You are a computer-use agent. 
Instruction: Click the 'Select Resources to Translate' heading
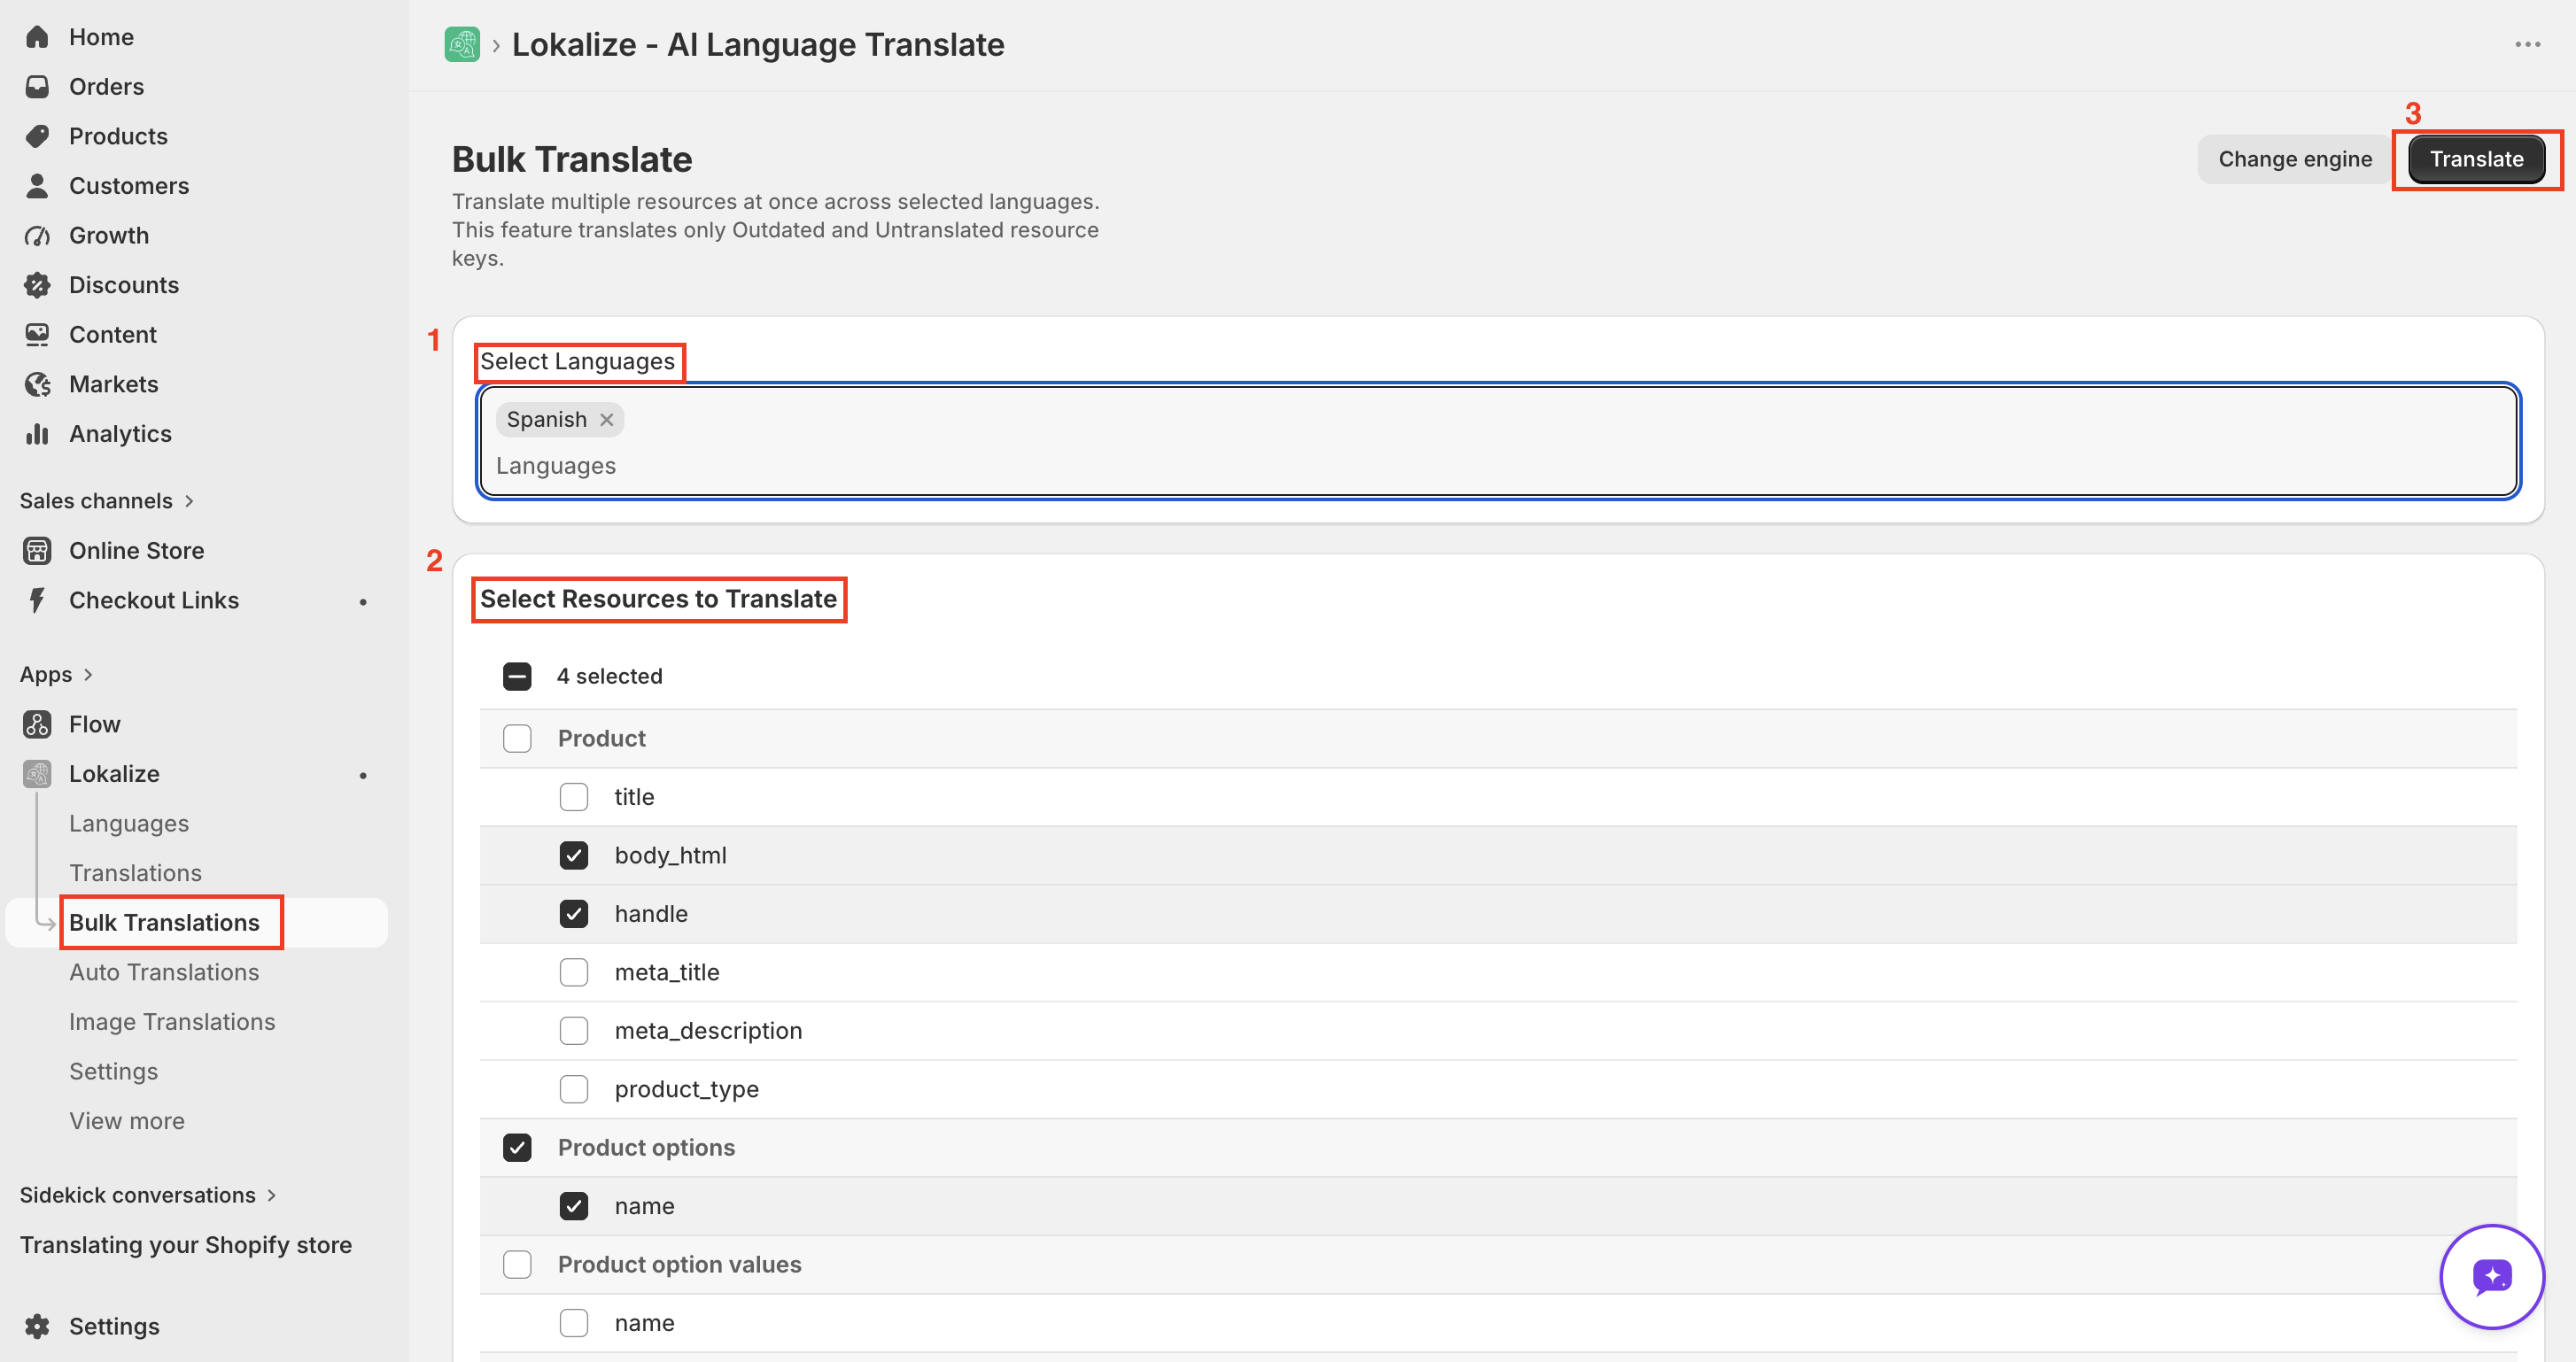[658, 599]
